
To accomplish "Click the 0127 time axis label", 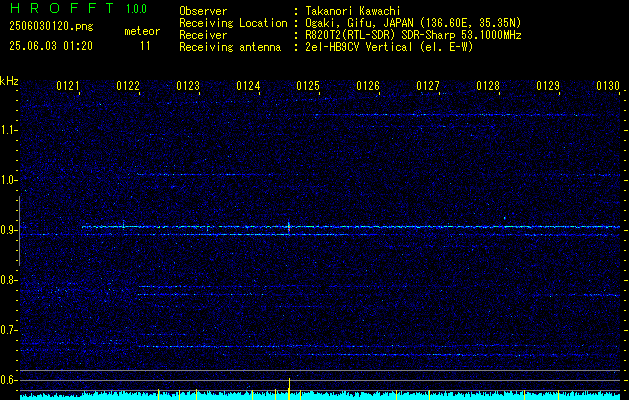I will click(x=428, y=86).
